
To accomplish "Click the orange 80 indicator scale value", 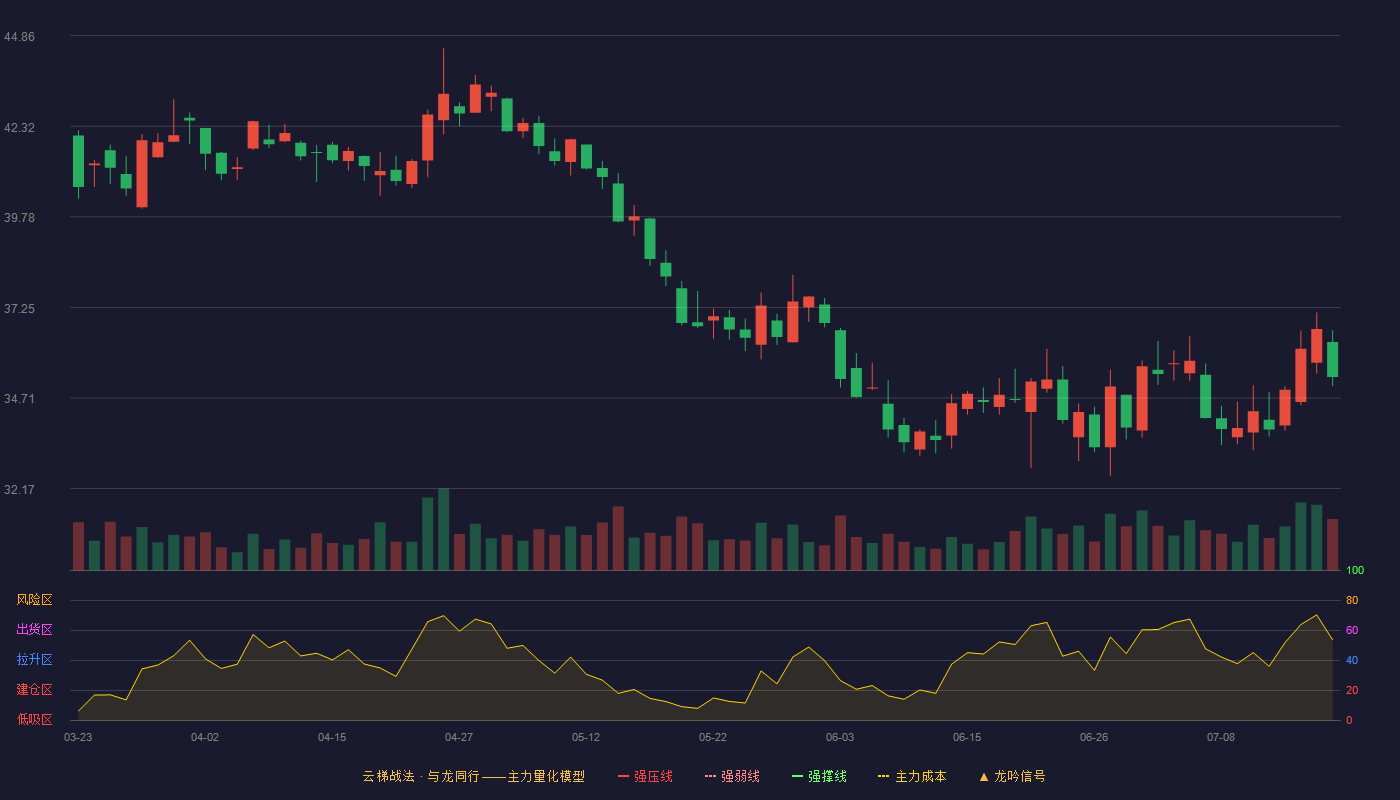I will click(x=1352, y=600).
